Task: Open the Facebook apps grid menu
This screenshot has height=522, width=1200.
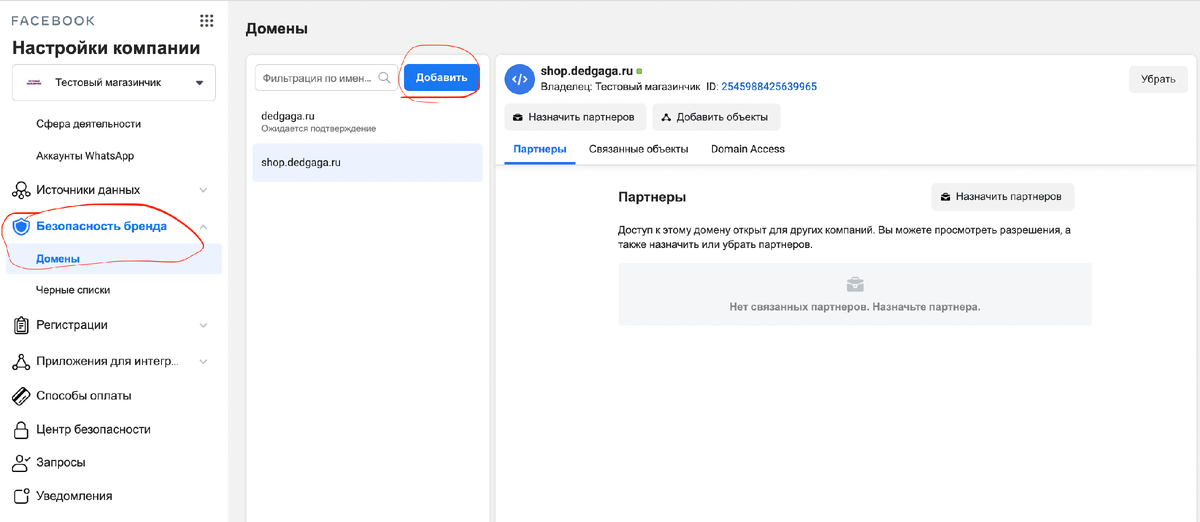Action: click(207, 20)
